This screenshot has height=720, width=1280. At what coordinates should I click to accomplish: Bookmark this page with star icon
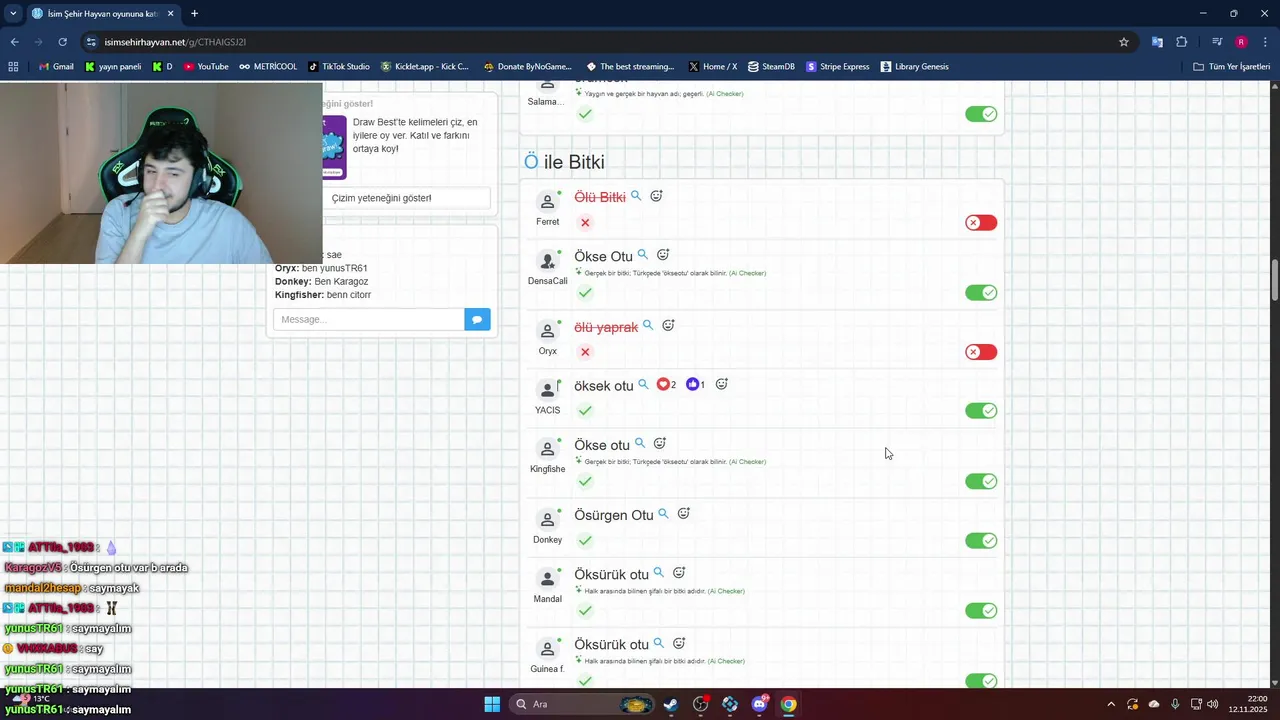(1124, 42)
